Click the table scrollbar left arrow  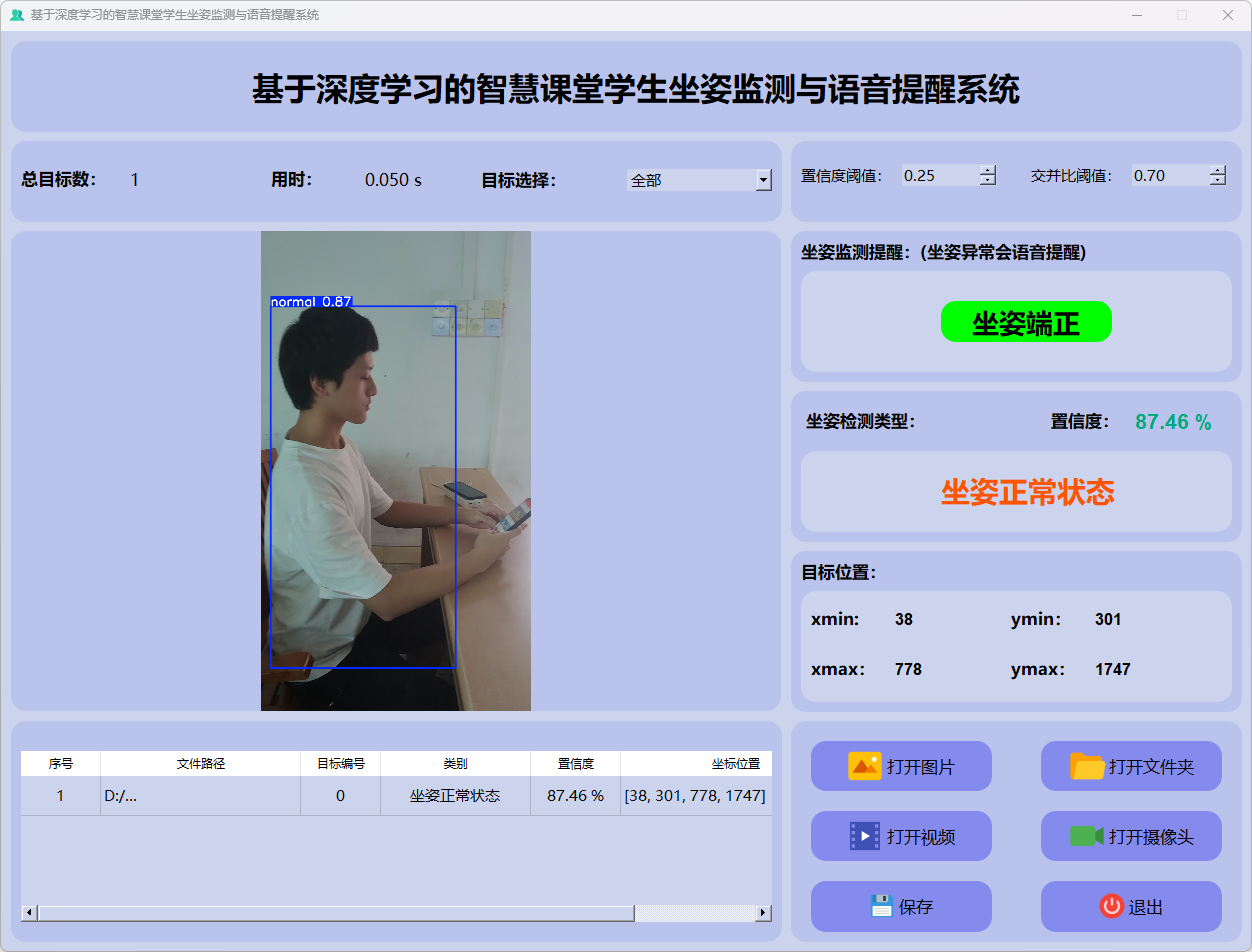tap(29, 913)
